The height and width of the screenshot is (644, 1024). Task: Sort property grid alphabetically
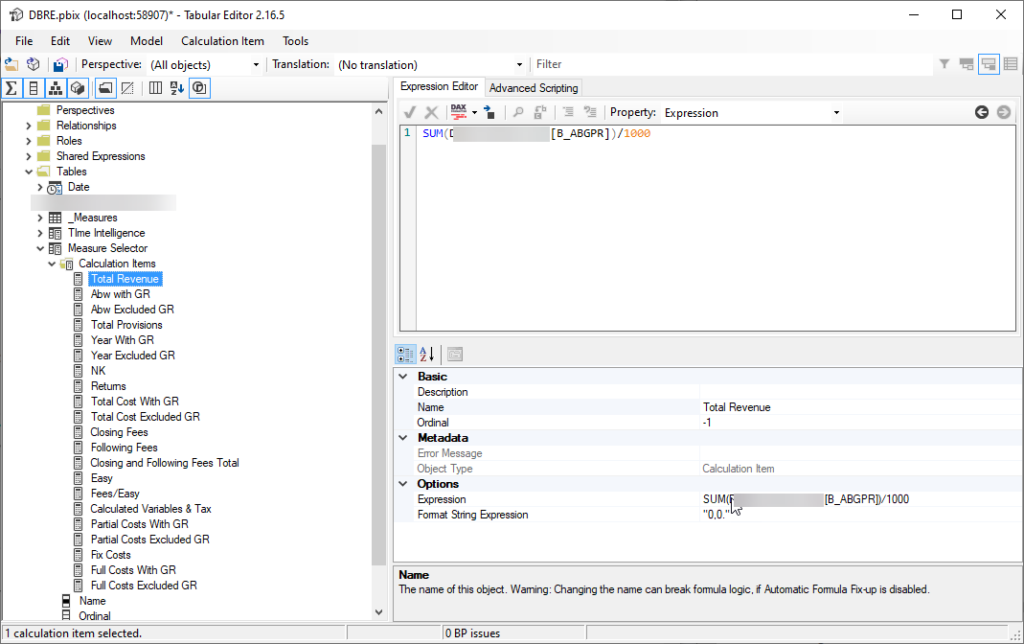[427, 355]
